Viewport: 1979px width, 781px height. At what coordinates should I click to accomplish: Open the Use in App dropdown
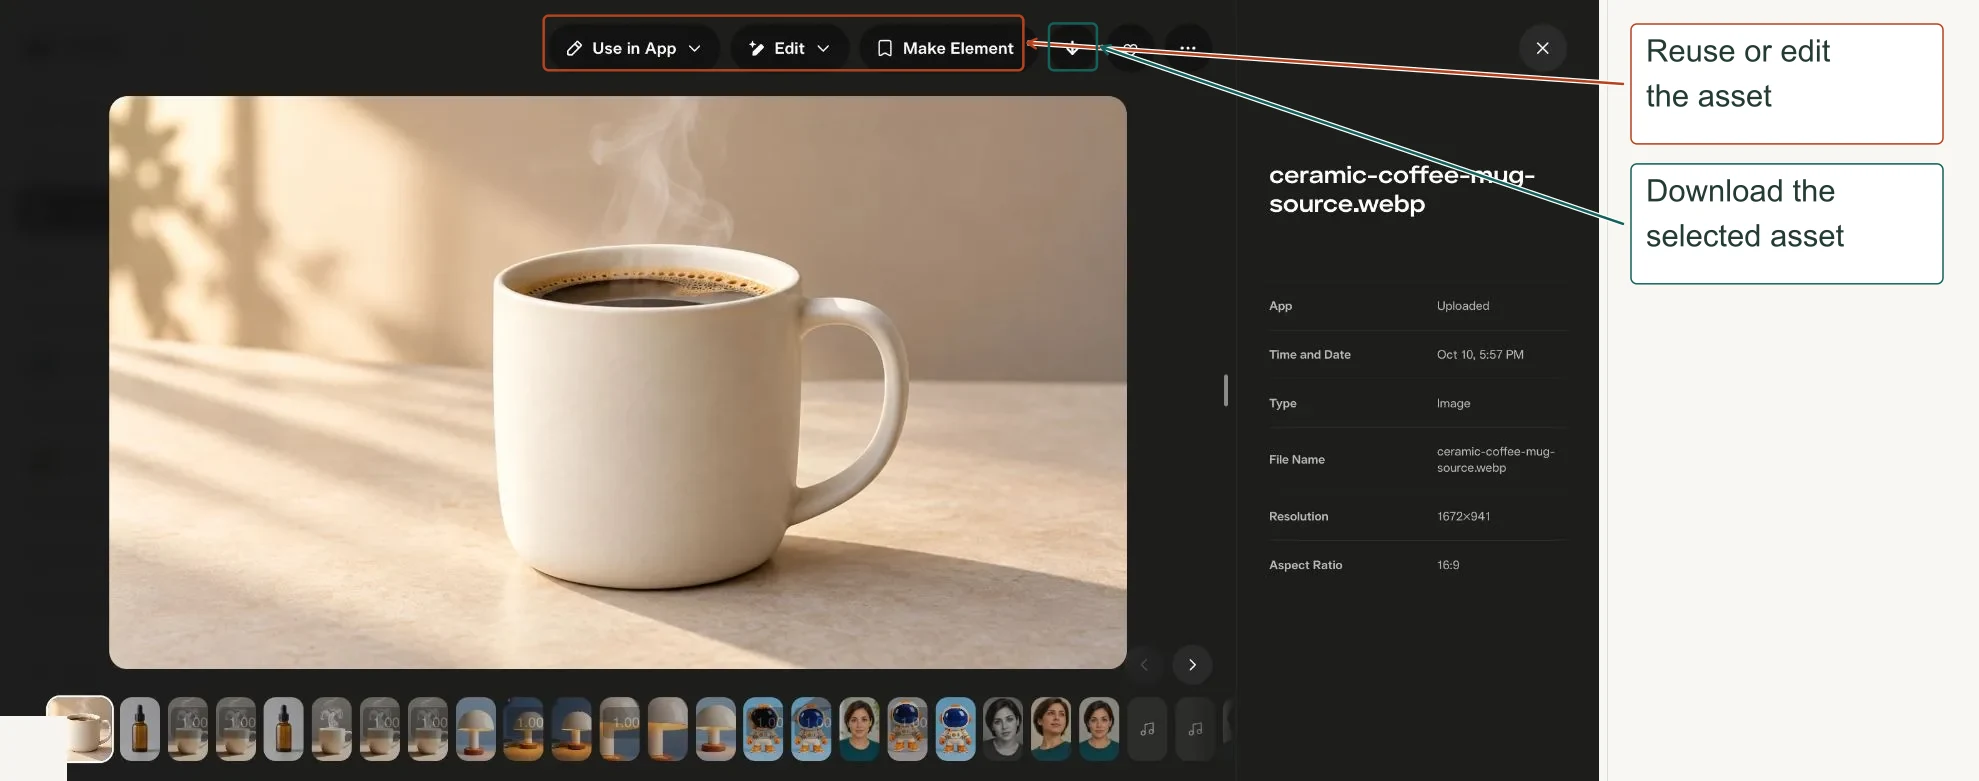click(x=633, y=48)
